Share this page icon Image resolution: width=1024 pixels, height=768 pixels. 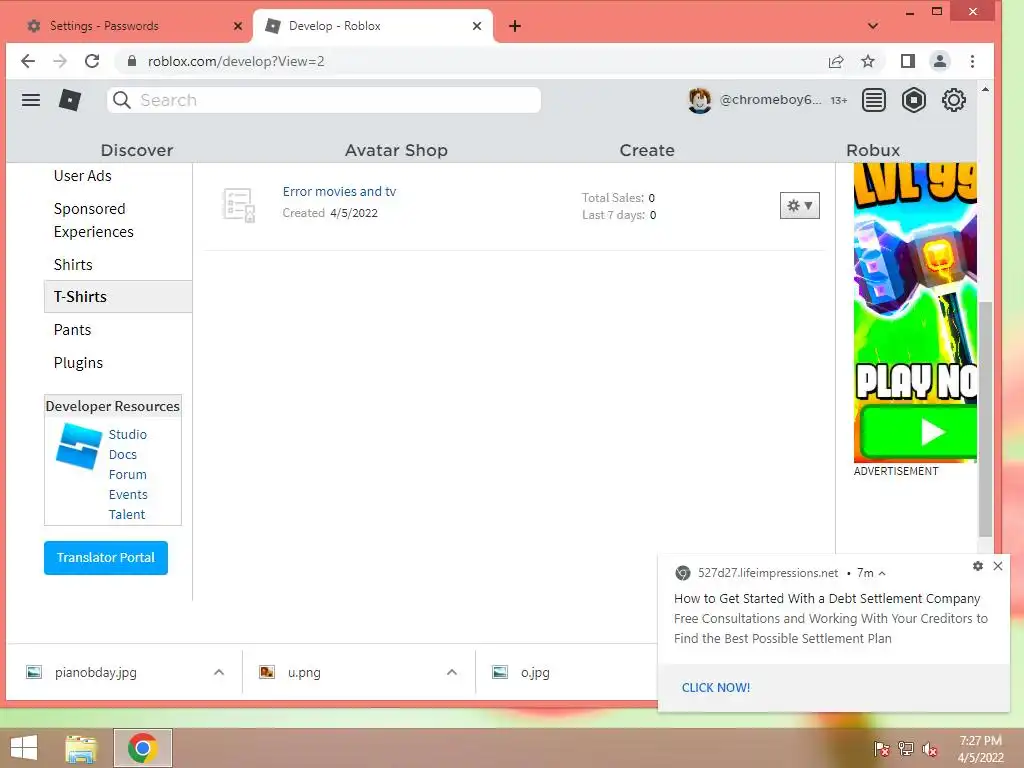tap(835, 61)
